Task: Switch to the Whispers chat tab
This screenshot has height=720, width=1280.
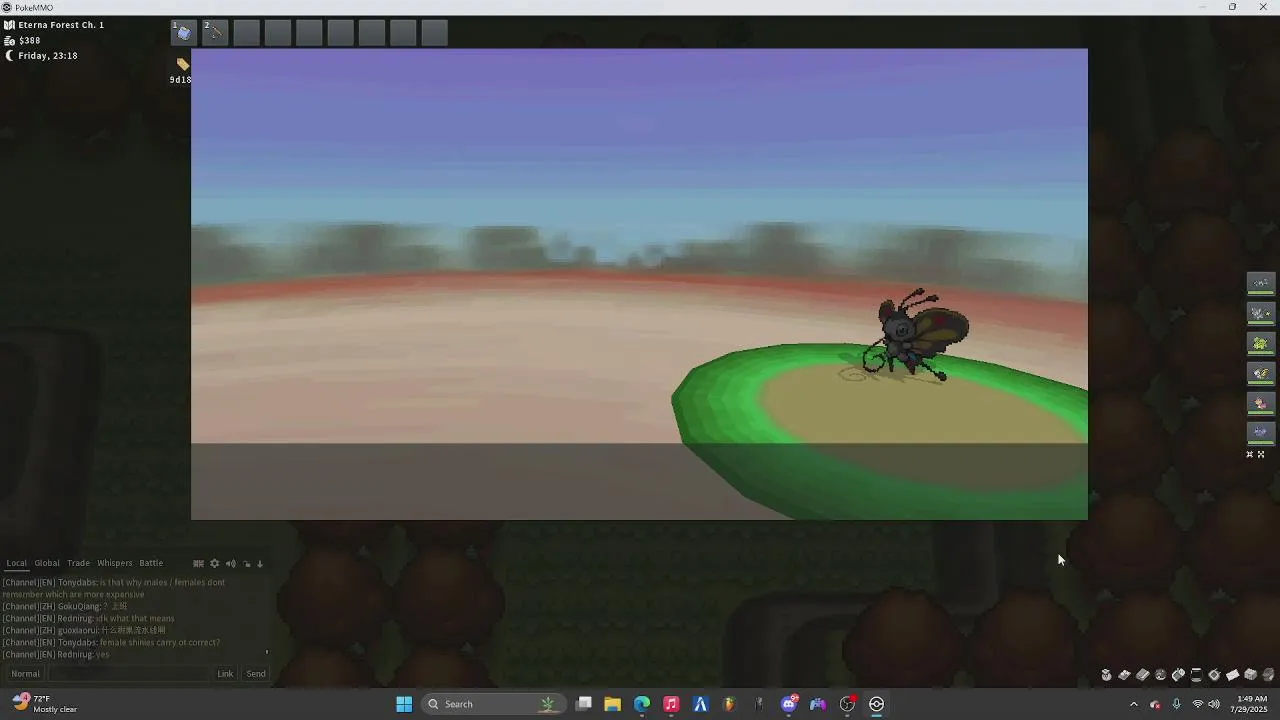Action: click(x=114, y=563)
